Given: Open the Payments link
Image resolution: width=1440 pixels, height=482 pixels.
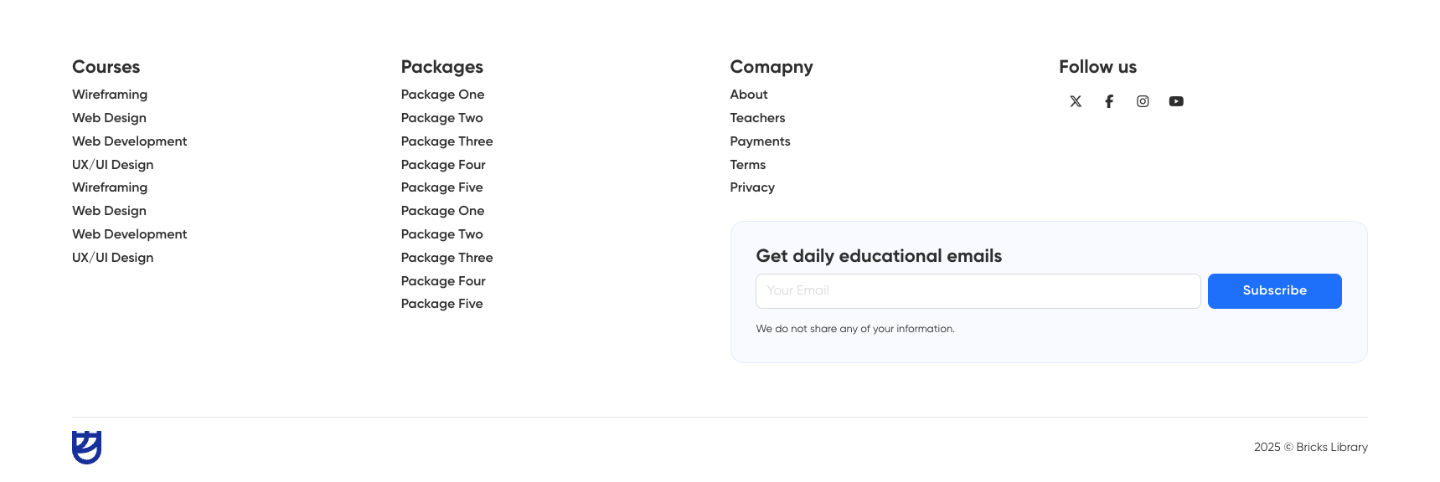Looking at the screenshot, I should 760,141.
